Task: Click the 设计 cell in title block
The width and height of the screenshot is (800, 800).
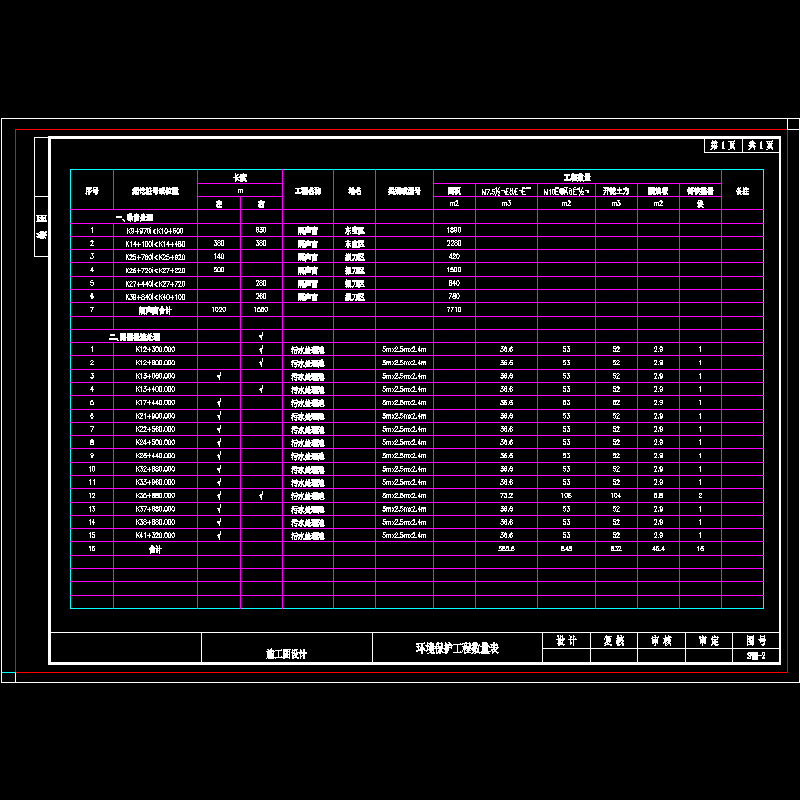Action: click(x=567, y=641)
